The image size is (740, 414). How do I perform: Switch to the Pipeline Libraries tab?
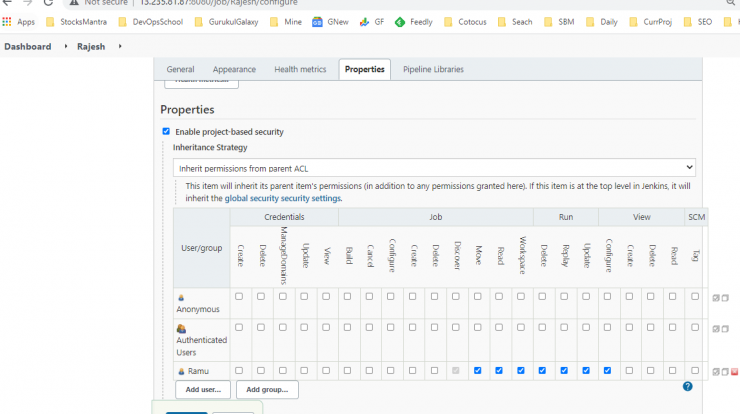click(433, 69)
